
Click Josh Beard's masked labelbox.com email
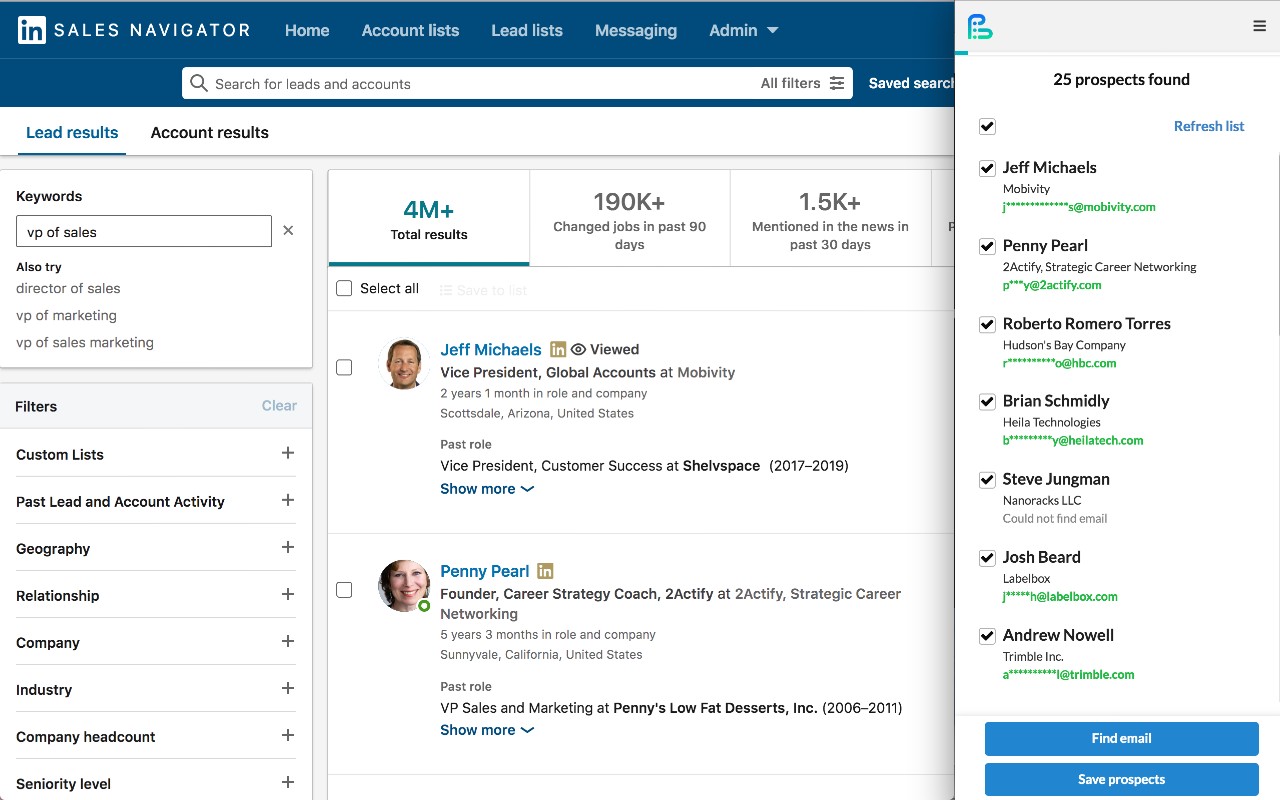1060,597
